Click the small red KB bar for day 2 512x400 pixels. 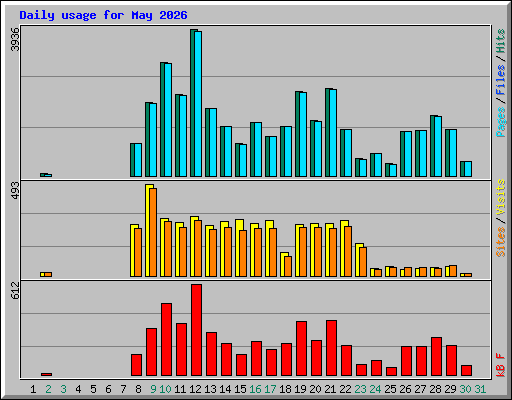tap(46, 374)
